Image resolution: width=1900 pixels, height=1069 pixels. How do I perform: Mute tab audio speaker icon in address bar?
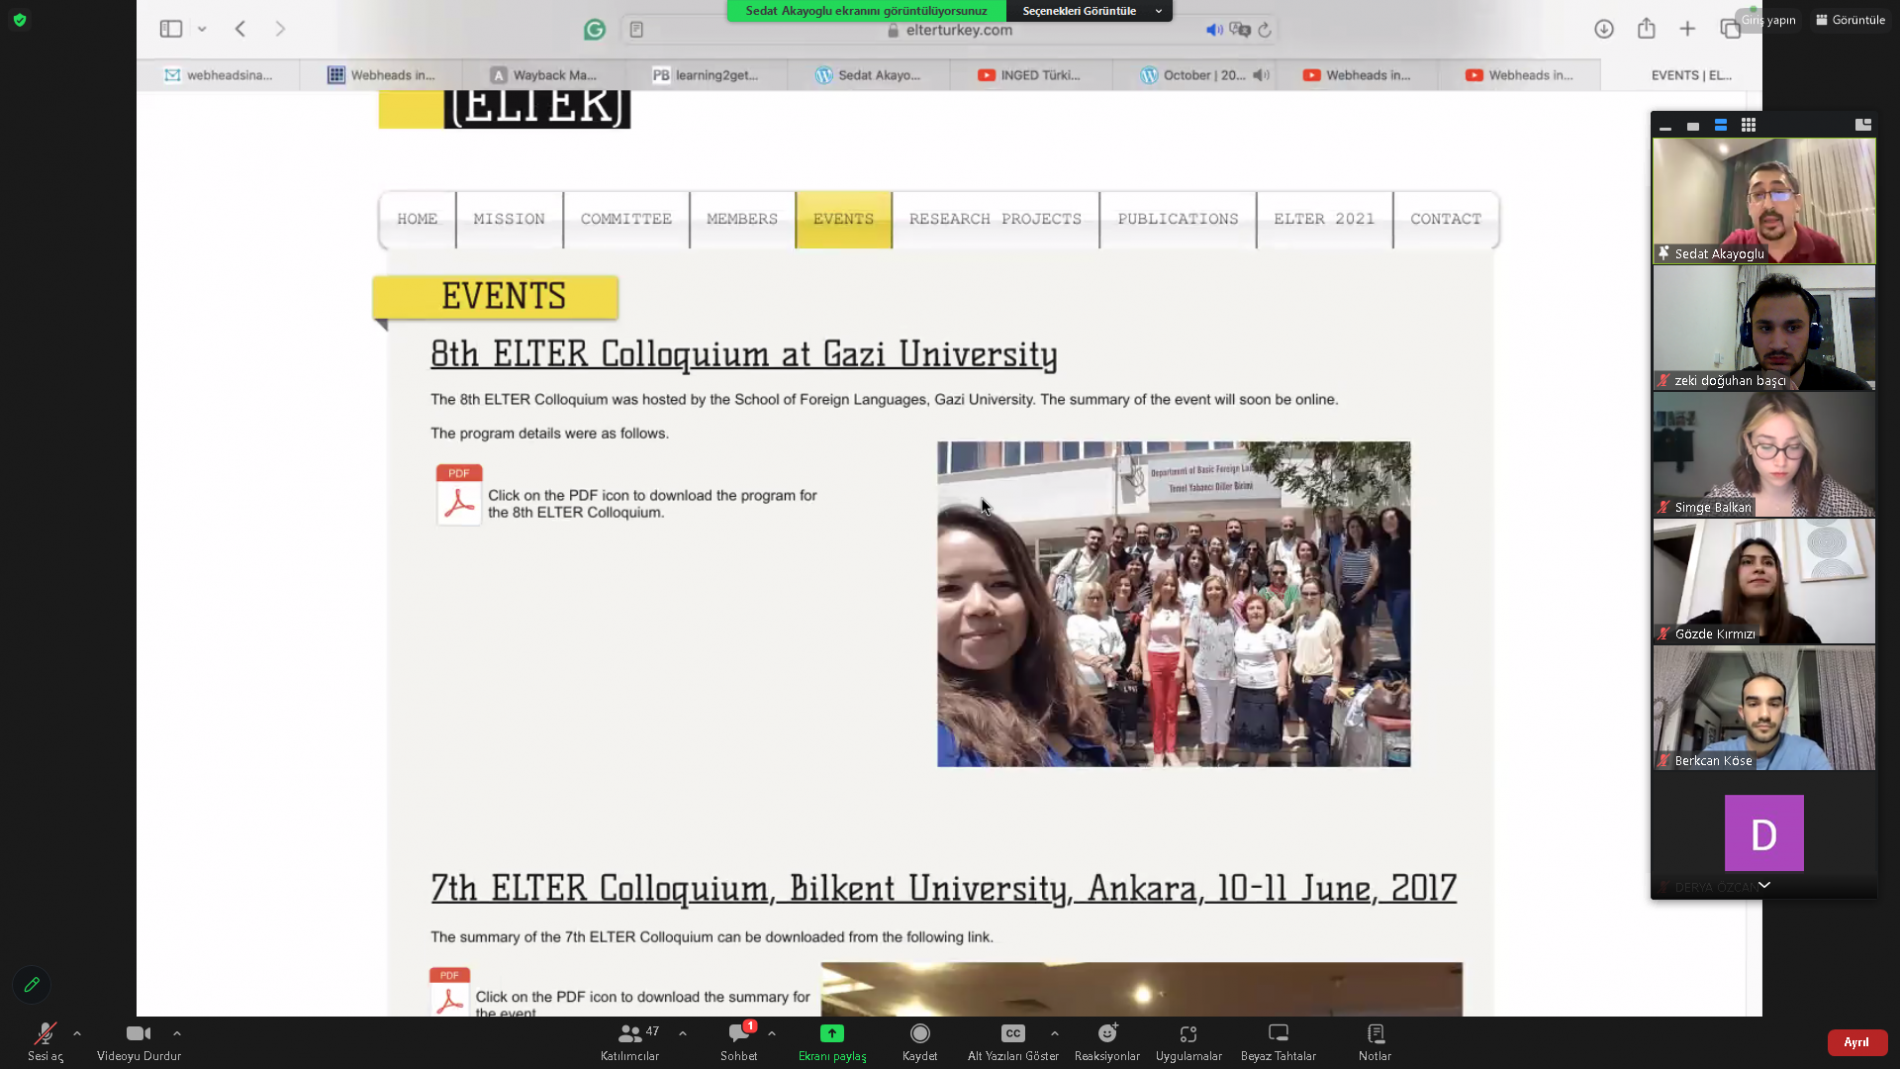pyautogui.click(x=1214, y=30)
